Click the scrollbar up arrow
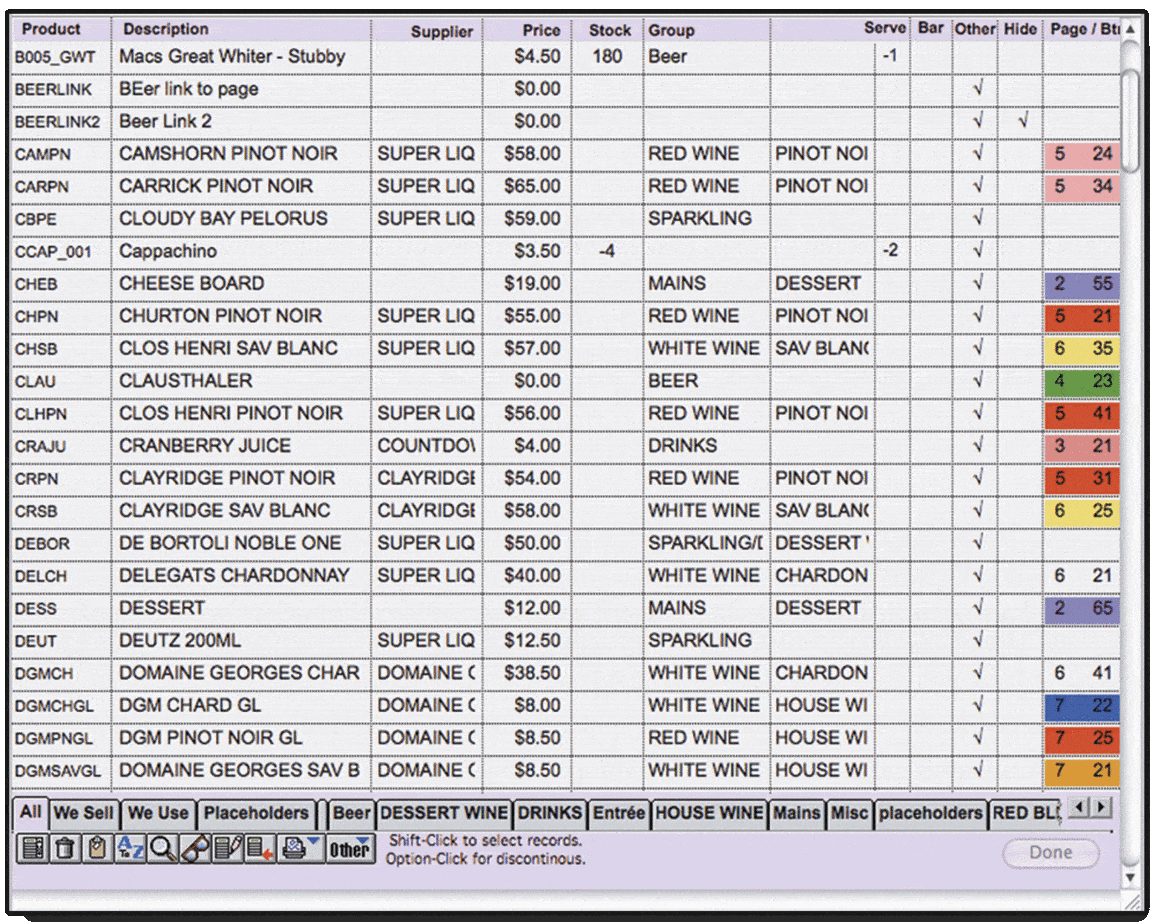The image size is (1152, 924). tap(1131, 29)
